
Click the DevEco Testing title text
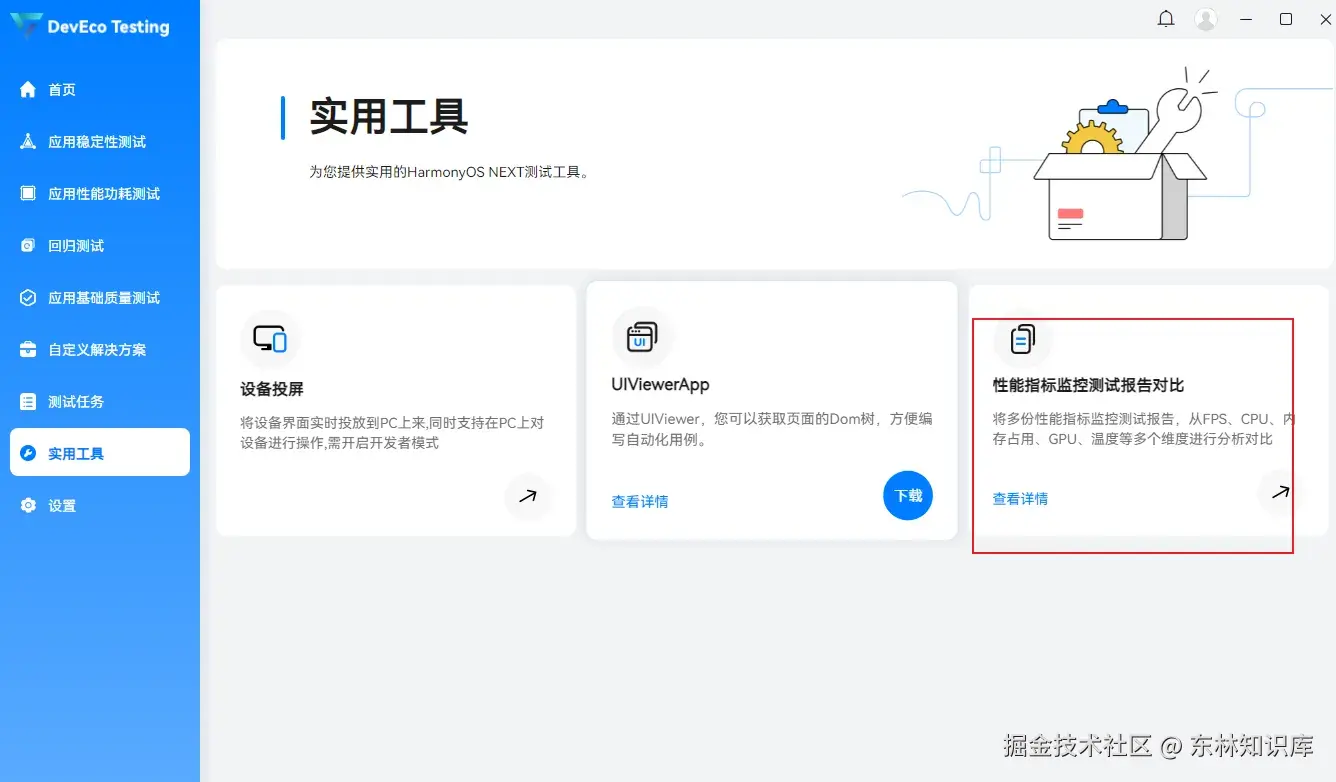(x=108, y=27)
